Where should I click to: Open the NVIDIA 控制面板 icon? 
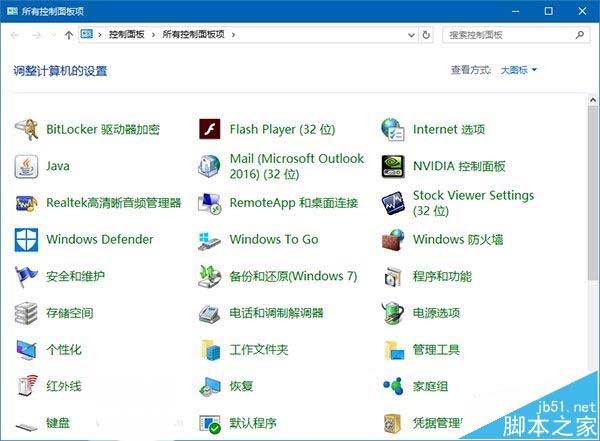tap(393, 166)
